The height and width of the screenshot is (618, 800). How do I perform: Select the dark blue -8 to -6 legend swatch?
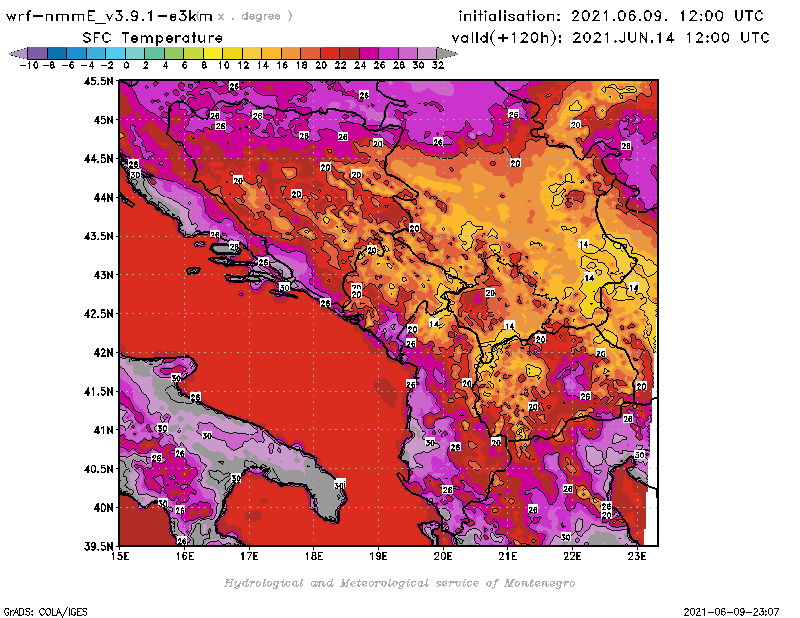[57, 53]
